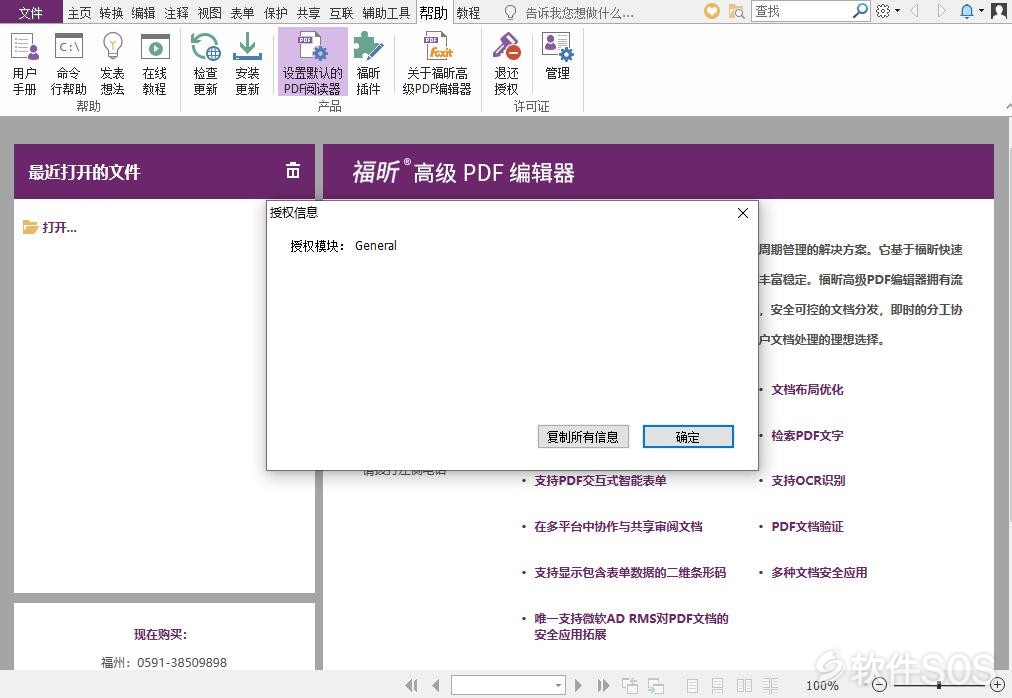Viewport: 1012px width, 698px height.
Task: Close the 授权信息 dialog
Action: (x=743, y=213)
